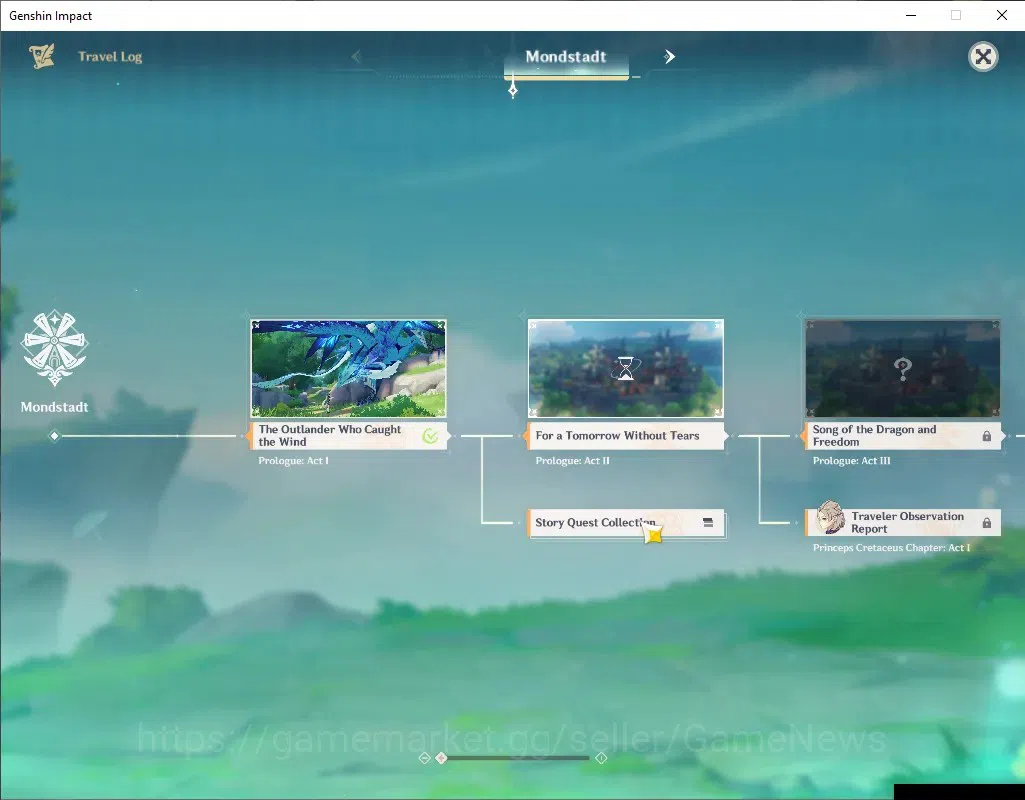The height and width of the screenshot is (800, 1025).
Task: Go to previous region with left arrow
Action: 356,57
